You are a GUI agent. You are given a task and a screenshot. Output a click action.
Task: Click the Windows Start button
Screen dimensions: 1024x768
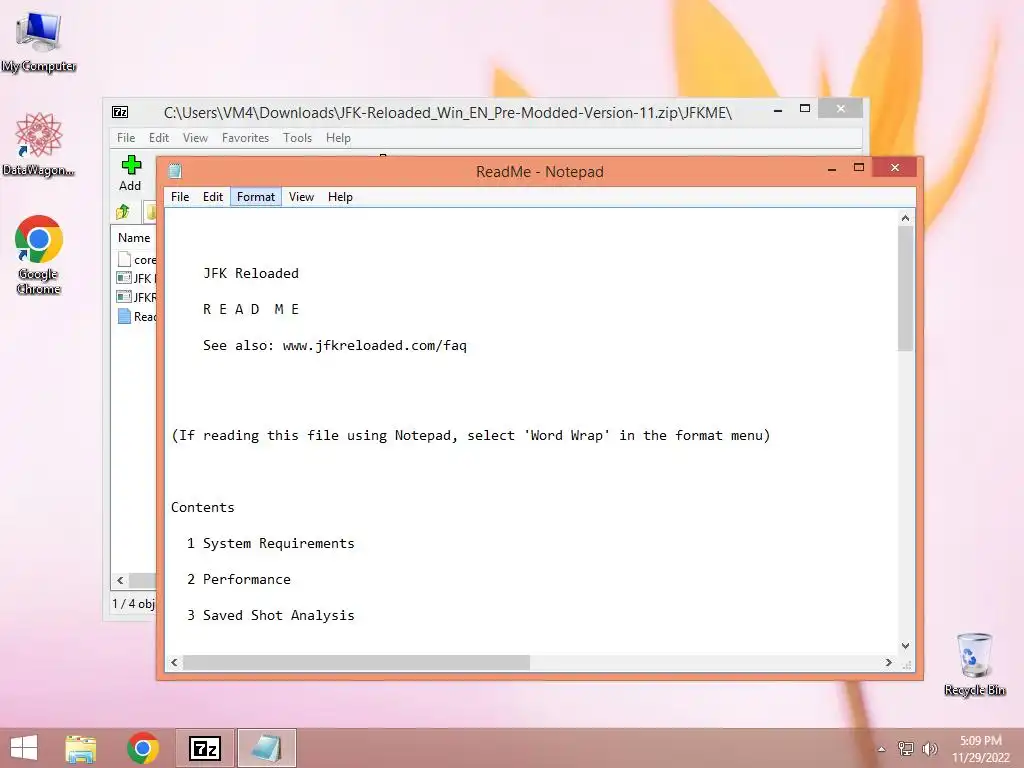click(24, 748)
